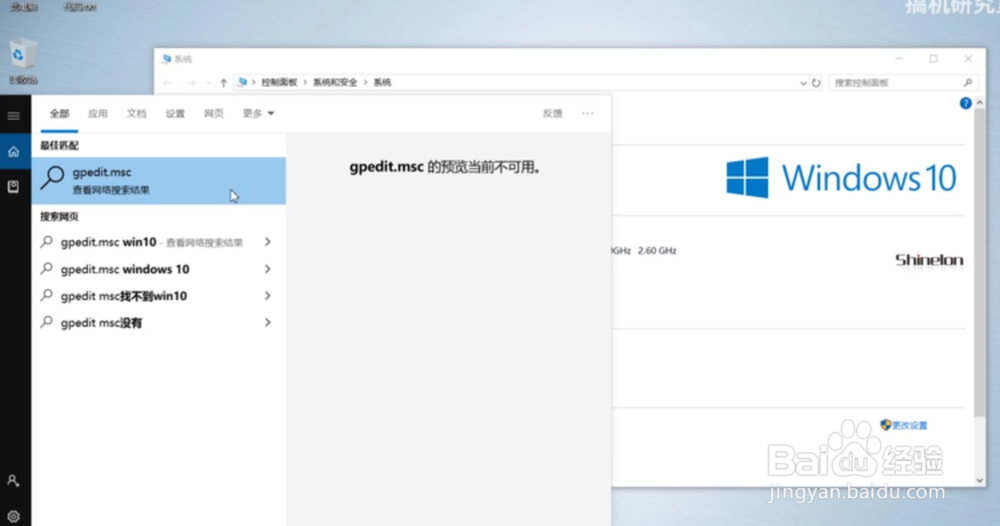Click the System window vertical scrollbar thumb
The width and height of the screenshot is (1000, 526).
click(x=980, y=263)
